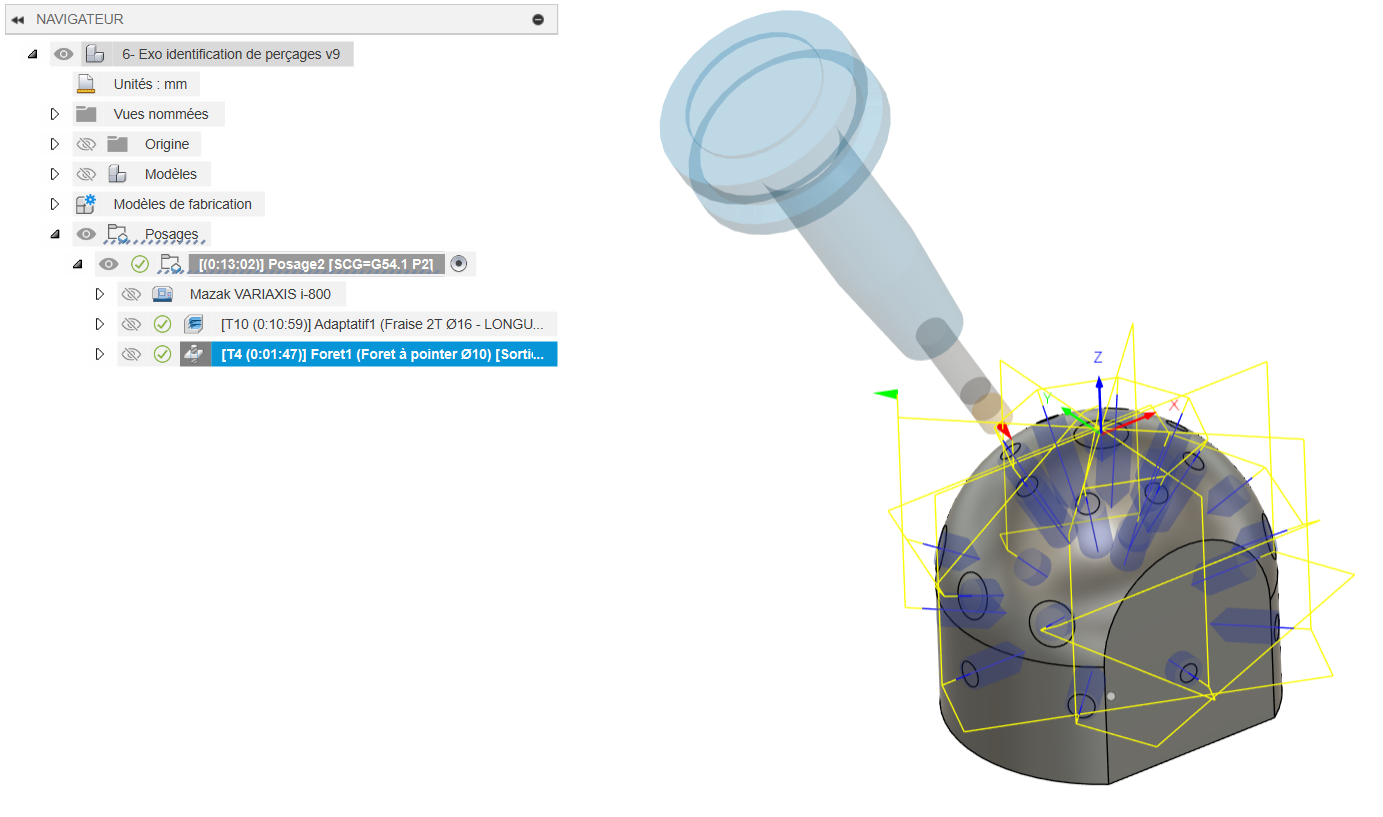Expand the Modèles de fabrication node

click(55, 204)
